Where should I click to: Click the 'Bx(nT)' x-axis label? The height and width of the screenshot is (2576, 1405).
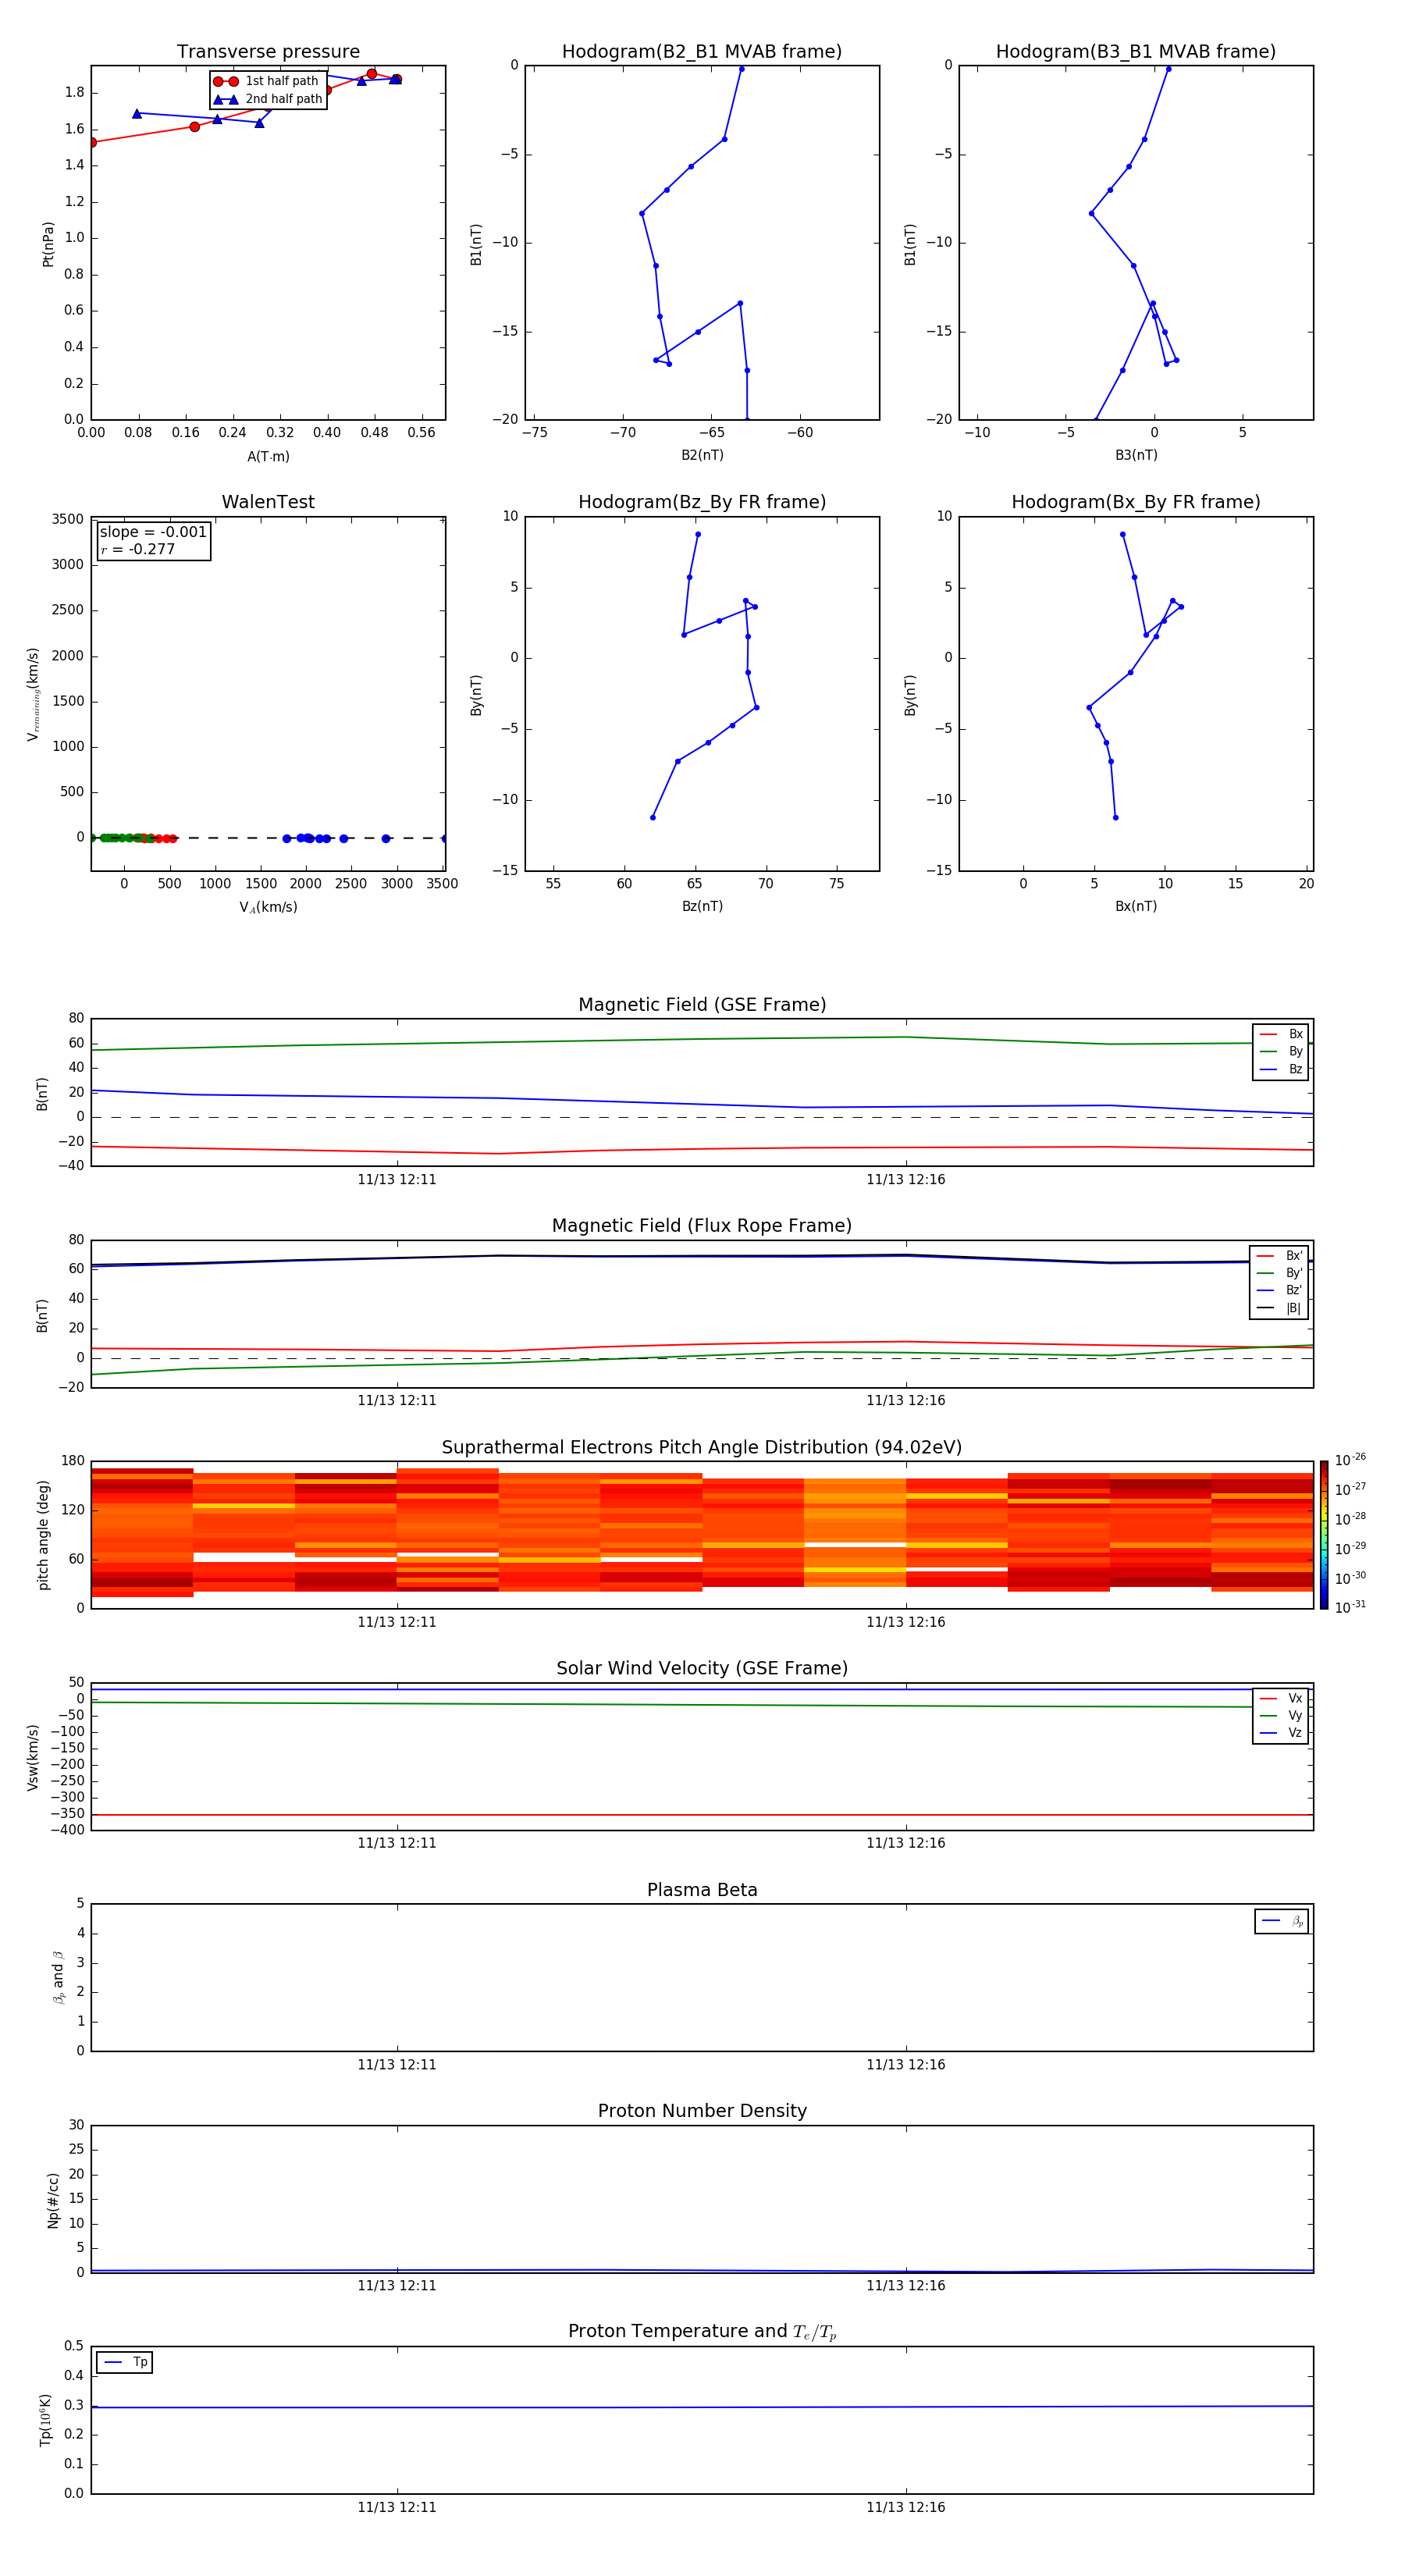click(1136, 906)
